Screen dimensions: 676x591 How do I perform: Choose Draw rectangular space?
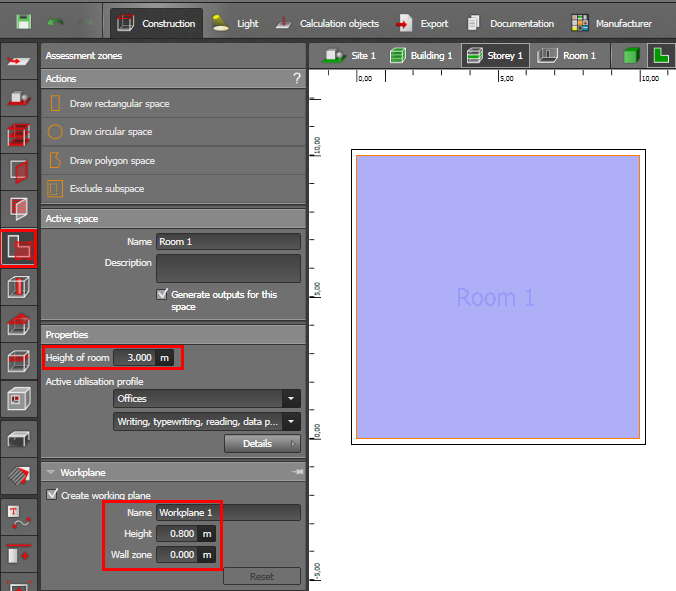tap(173, 103)
